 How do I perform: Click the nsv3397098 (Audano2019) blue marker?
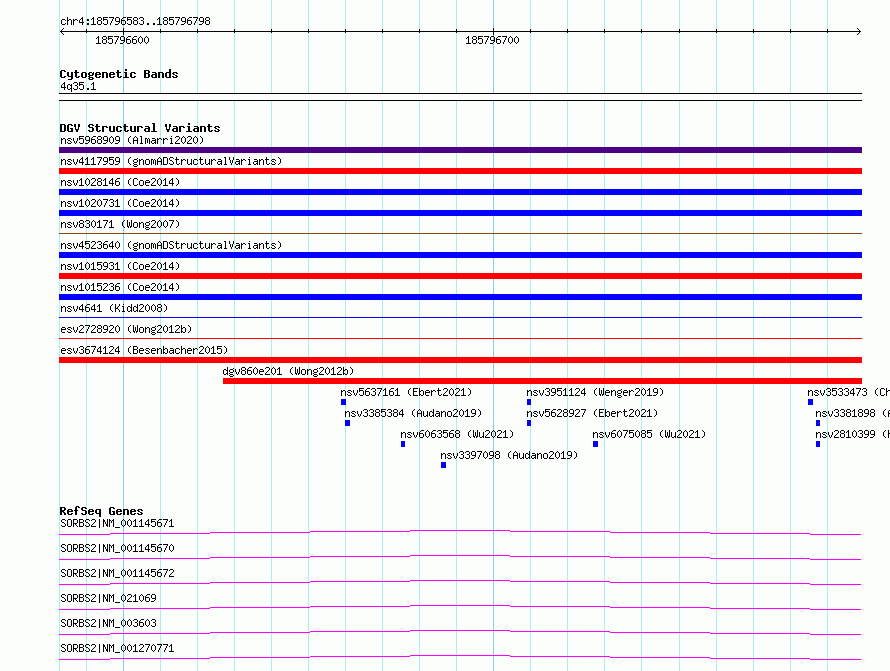(443, 465)
